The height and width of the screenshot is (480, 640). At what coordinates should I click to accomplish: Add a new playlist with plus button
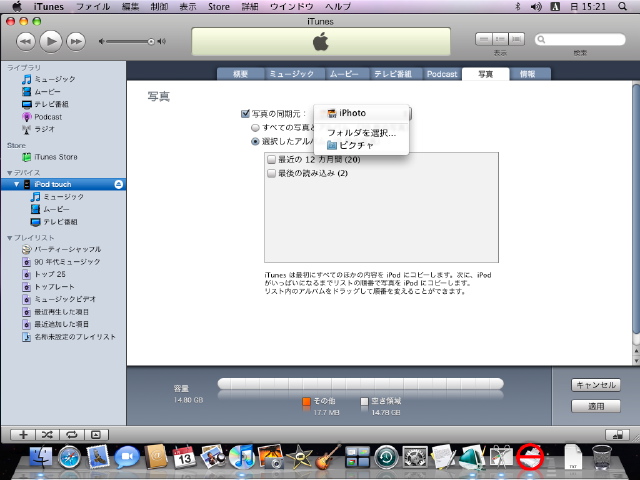coord(23,435)
